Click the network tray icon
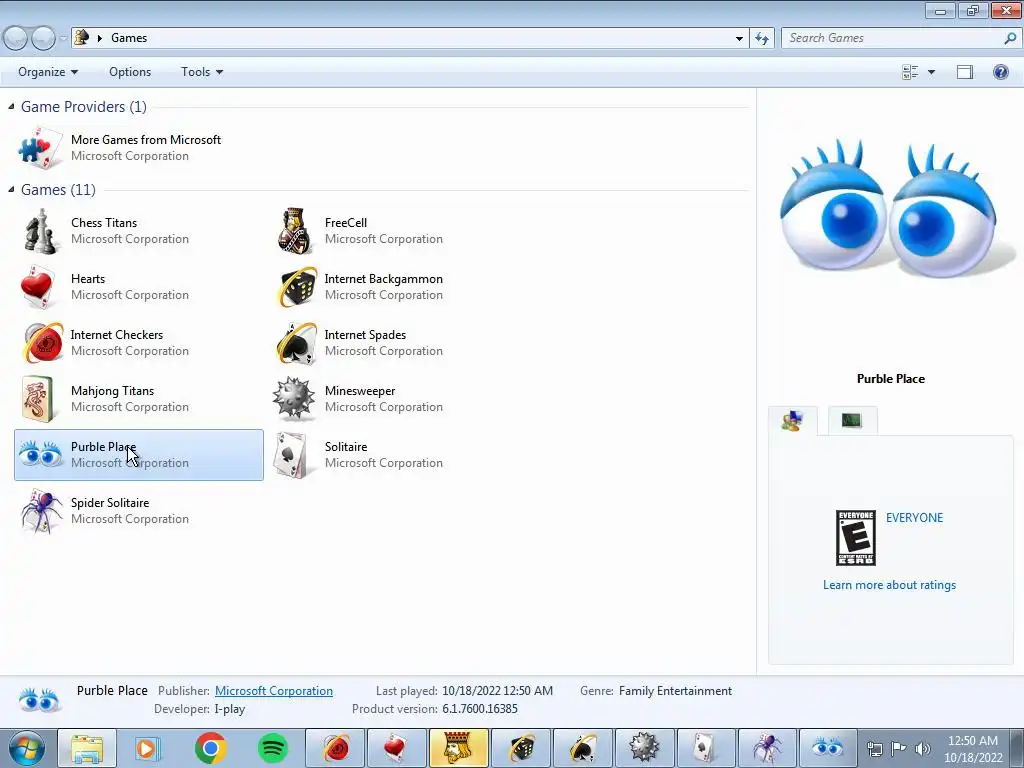Image resolution: width=1024 pixels, height=768 pixels. tap(874, 748)
